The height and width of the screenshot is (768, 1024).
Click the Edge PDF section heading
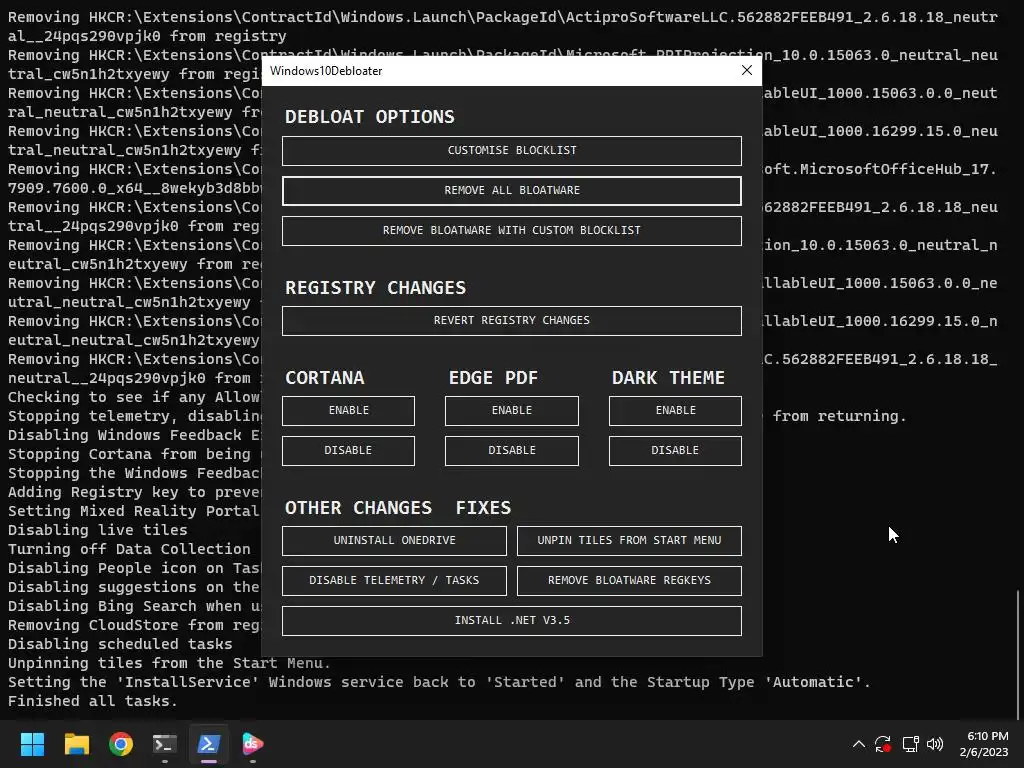tap(493, 378)
